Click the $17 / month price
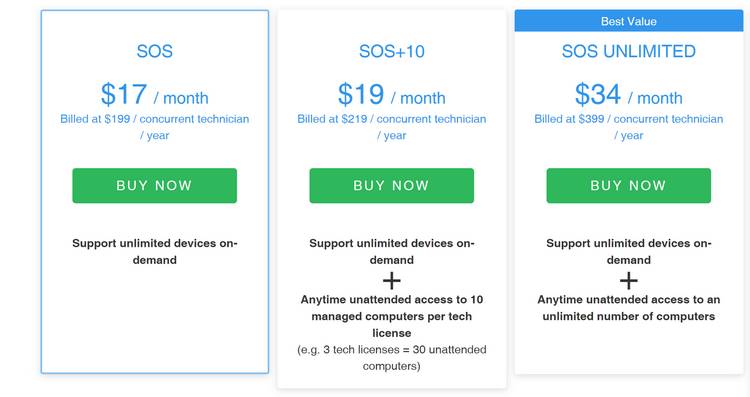This screenshot has width=750, height=397. tap(154, 94)
